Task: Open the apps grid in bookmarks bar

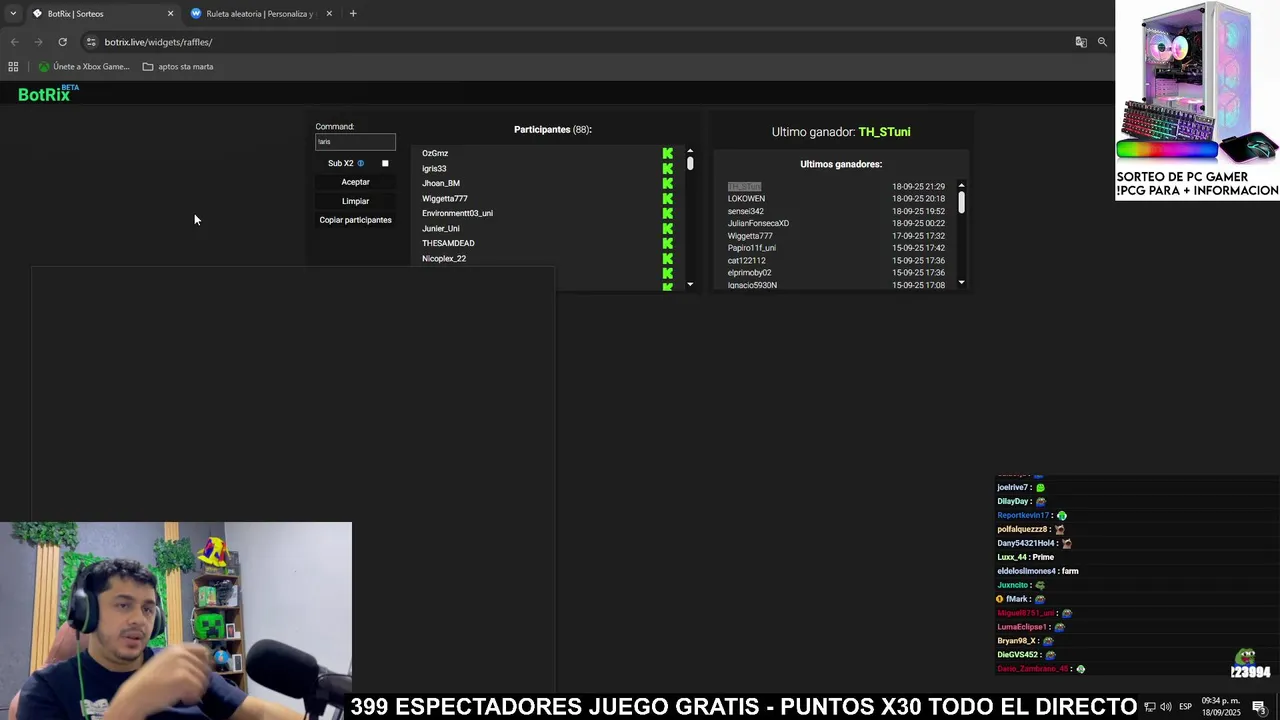Action: (x=13, y=67)
